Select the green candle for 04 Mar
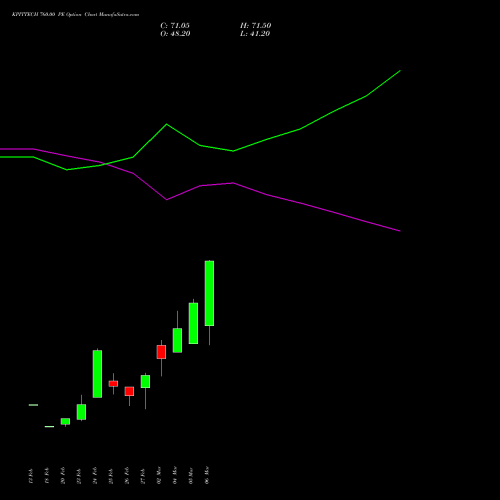 [177, 340]
